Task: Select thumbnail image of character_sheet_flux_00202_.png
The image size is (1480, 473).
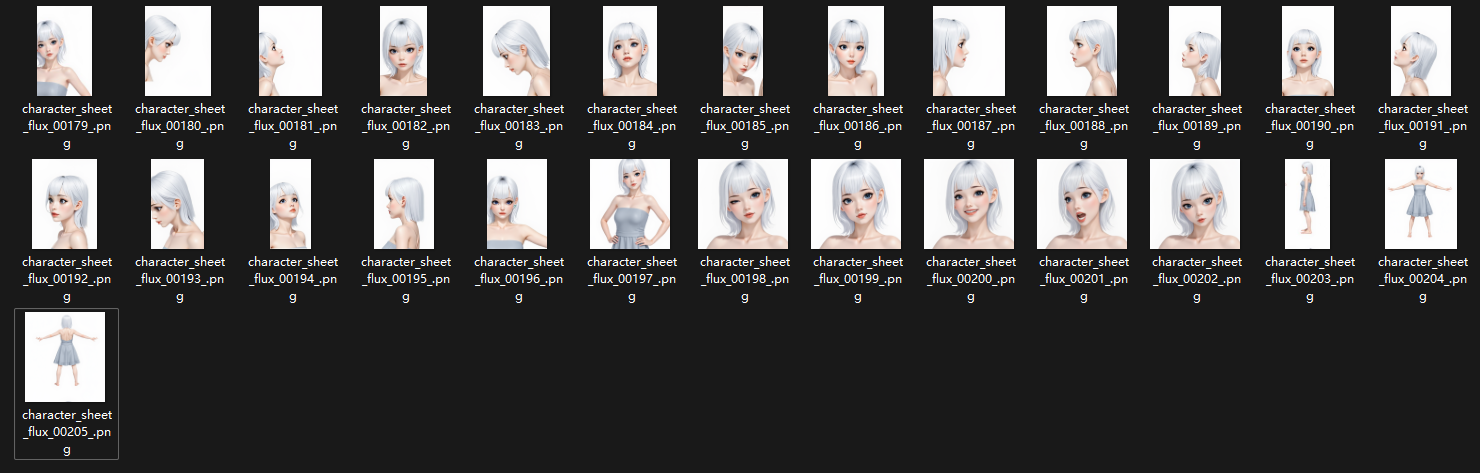Action: click(1196, 204)
